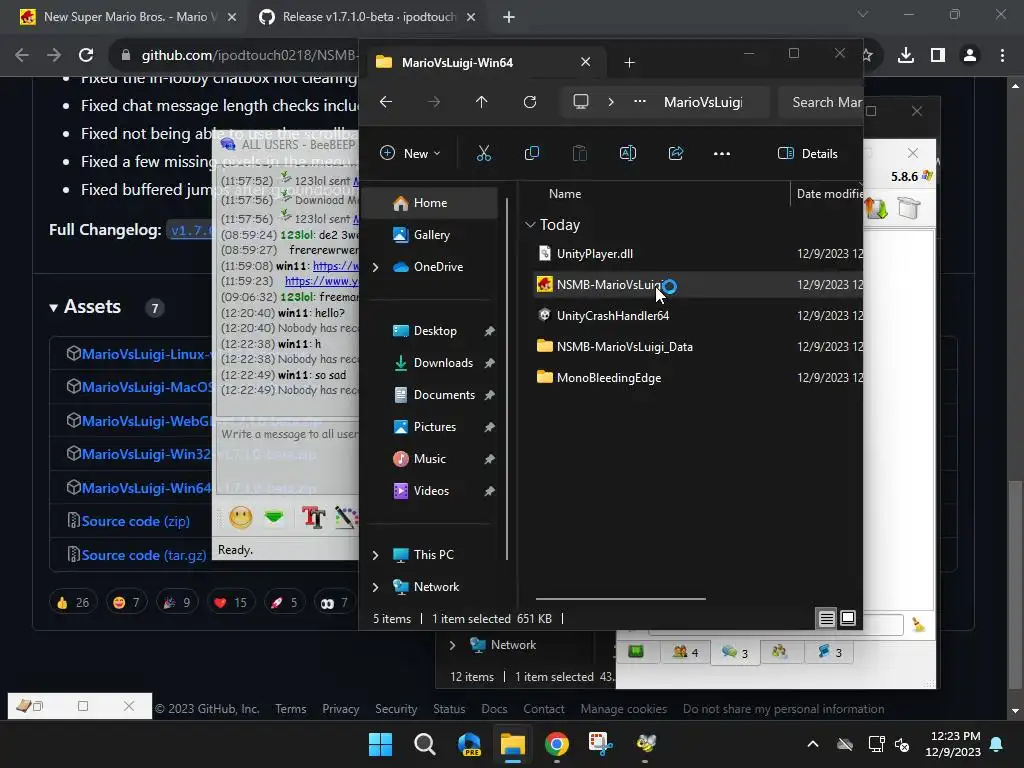
Task: Go up one folder level in Explorer
Action: 481,102
